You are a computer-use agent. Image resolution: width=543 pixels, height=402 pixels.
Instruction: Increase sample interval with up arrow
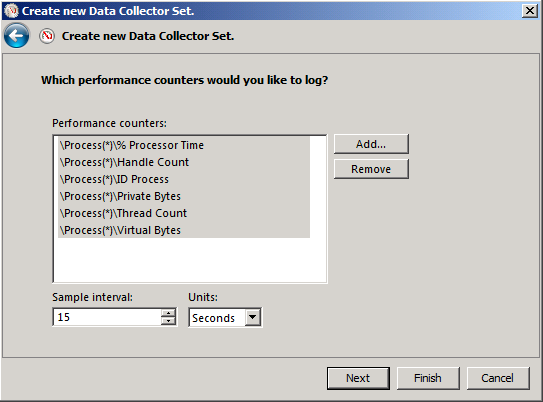pos(168,313)
